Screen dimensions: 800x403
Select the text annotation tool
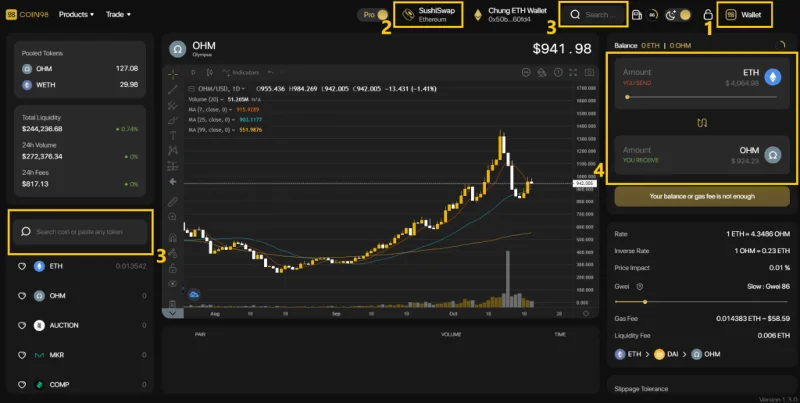173,135
